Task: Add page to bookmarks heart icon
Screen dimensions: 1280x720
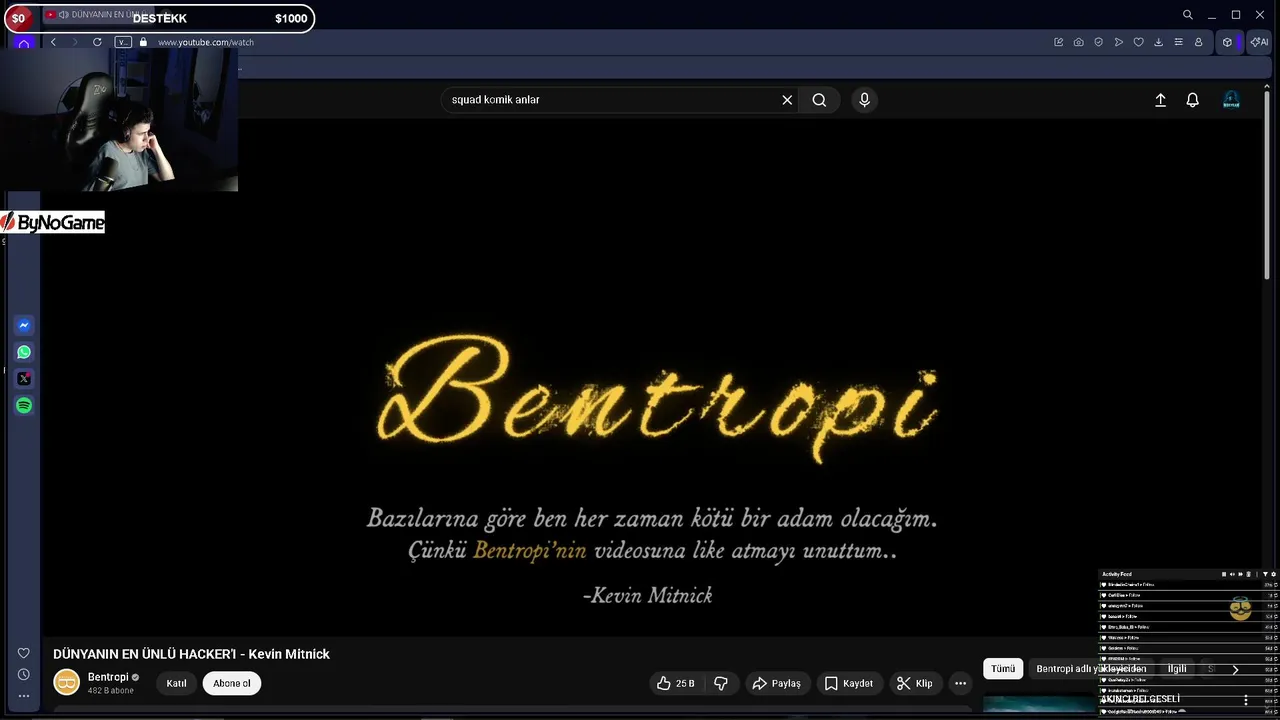Action: click(1138, 42)
